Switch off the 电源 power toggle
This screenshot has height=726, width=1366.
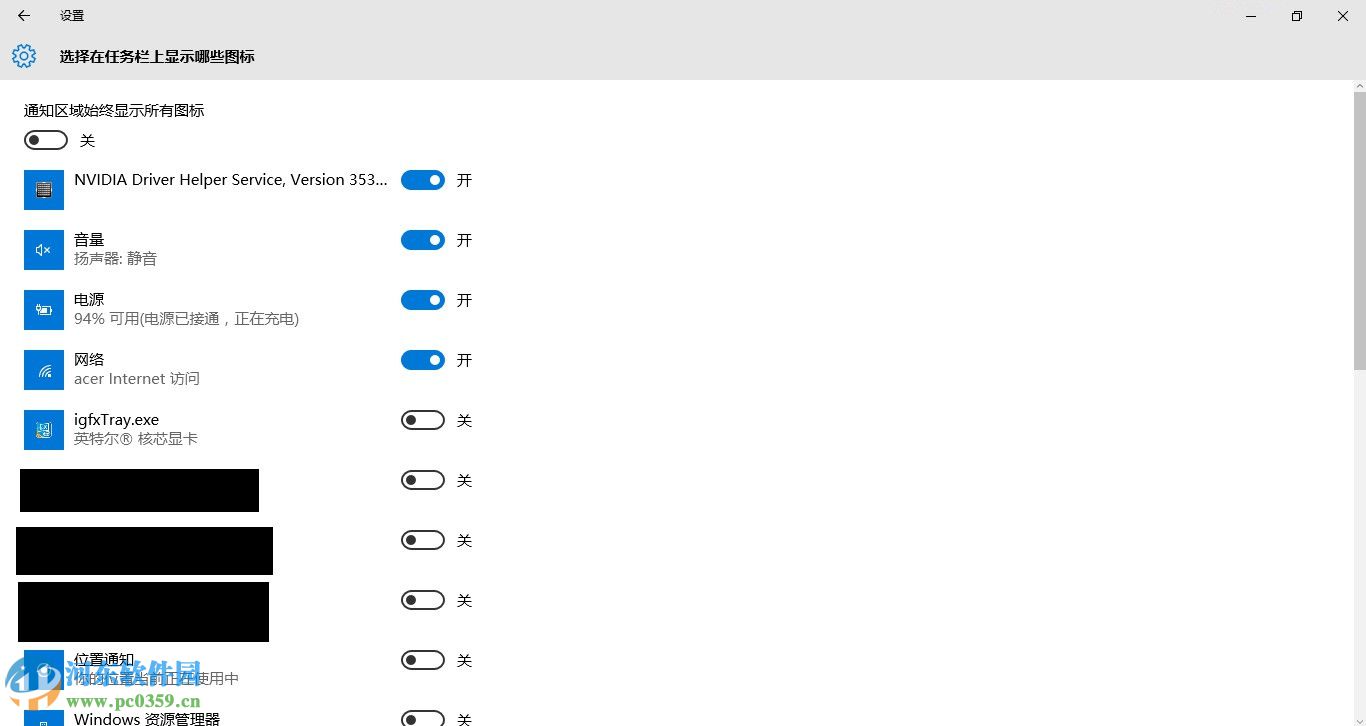423,300
